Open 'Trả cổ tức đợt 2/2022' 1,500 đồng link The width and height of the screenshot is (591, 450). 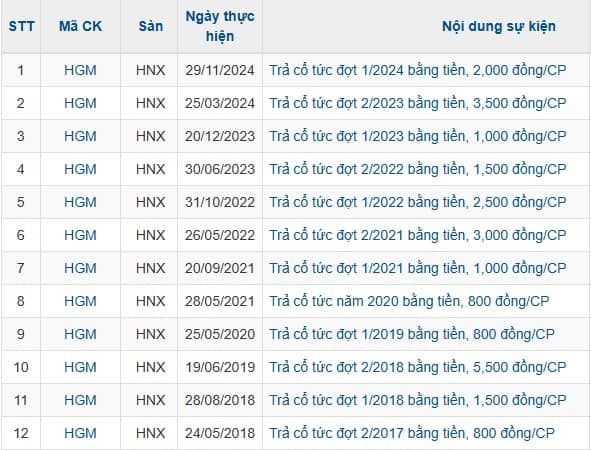pyautogui.click(x=418, y=169)
